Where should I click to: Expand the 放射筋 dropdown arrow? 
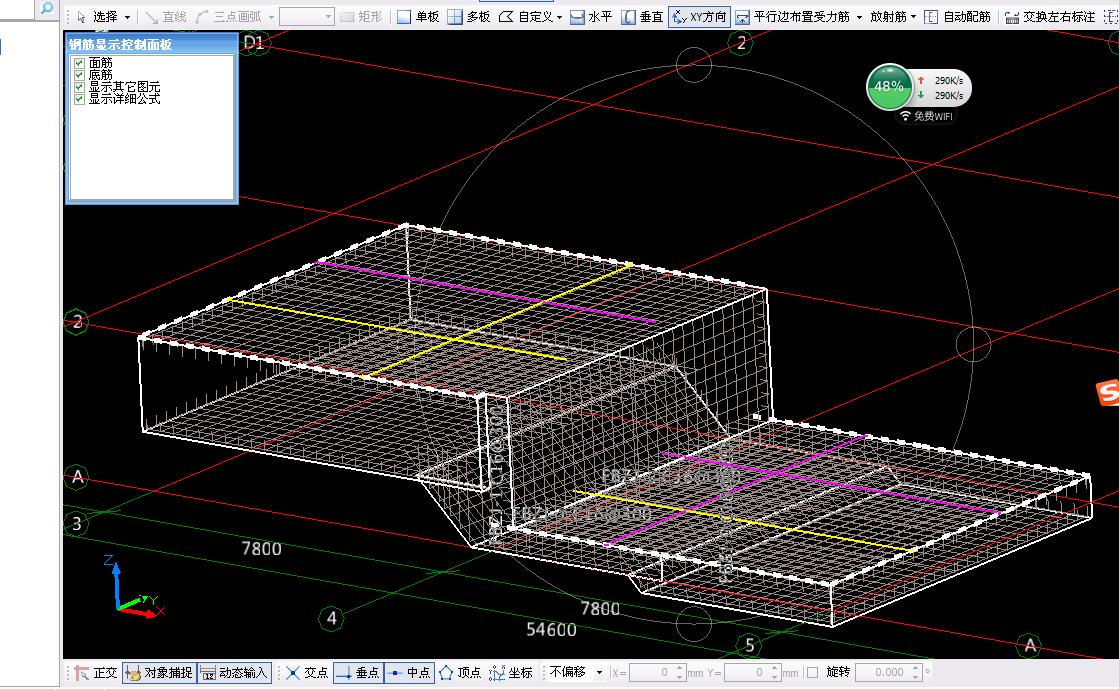pyautogui.click(x=913, y=16)
